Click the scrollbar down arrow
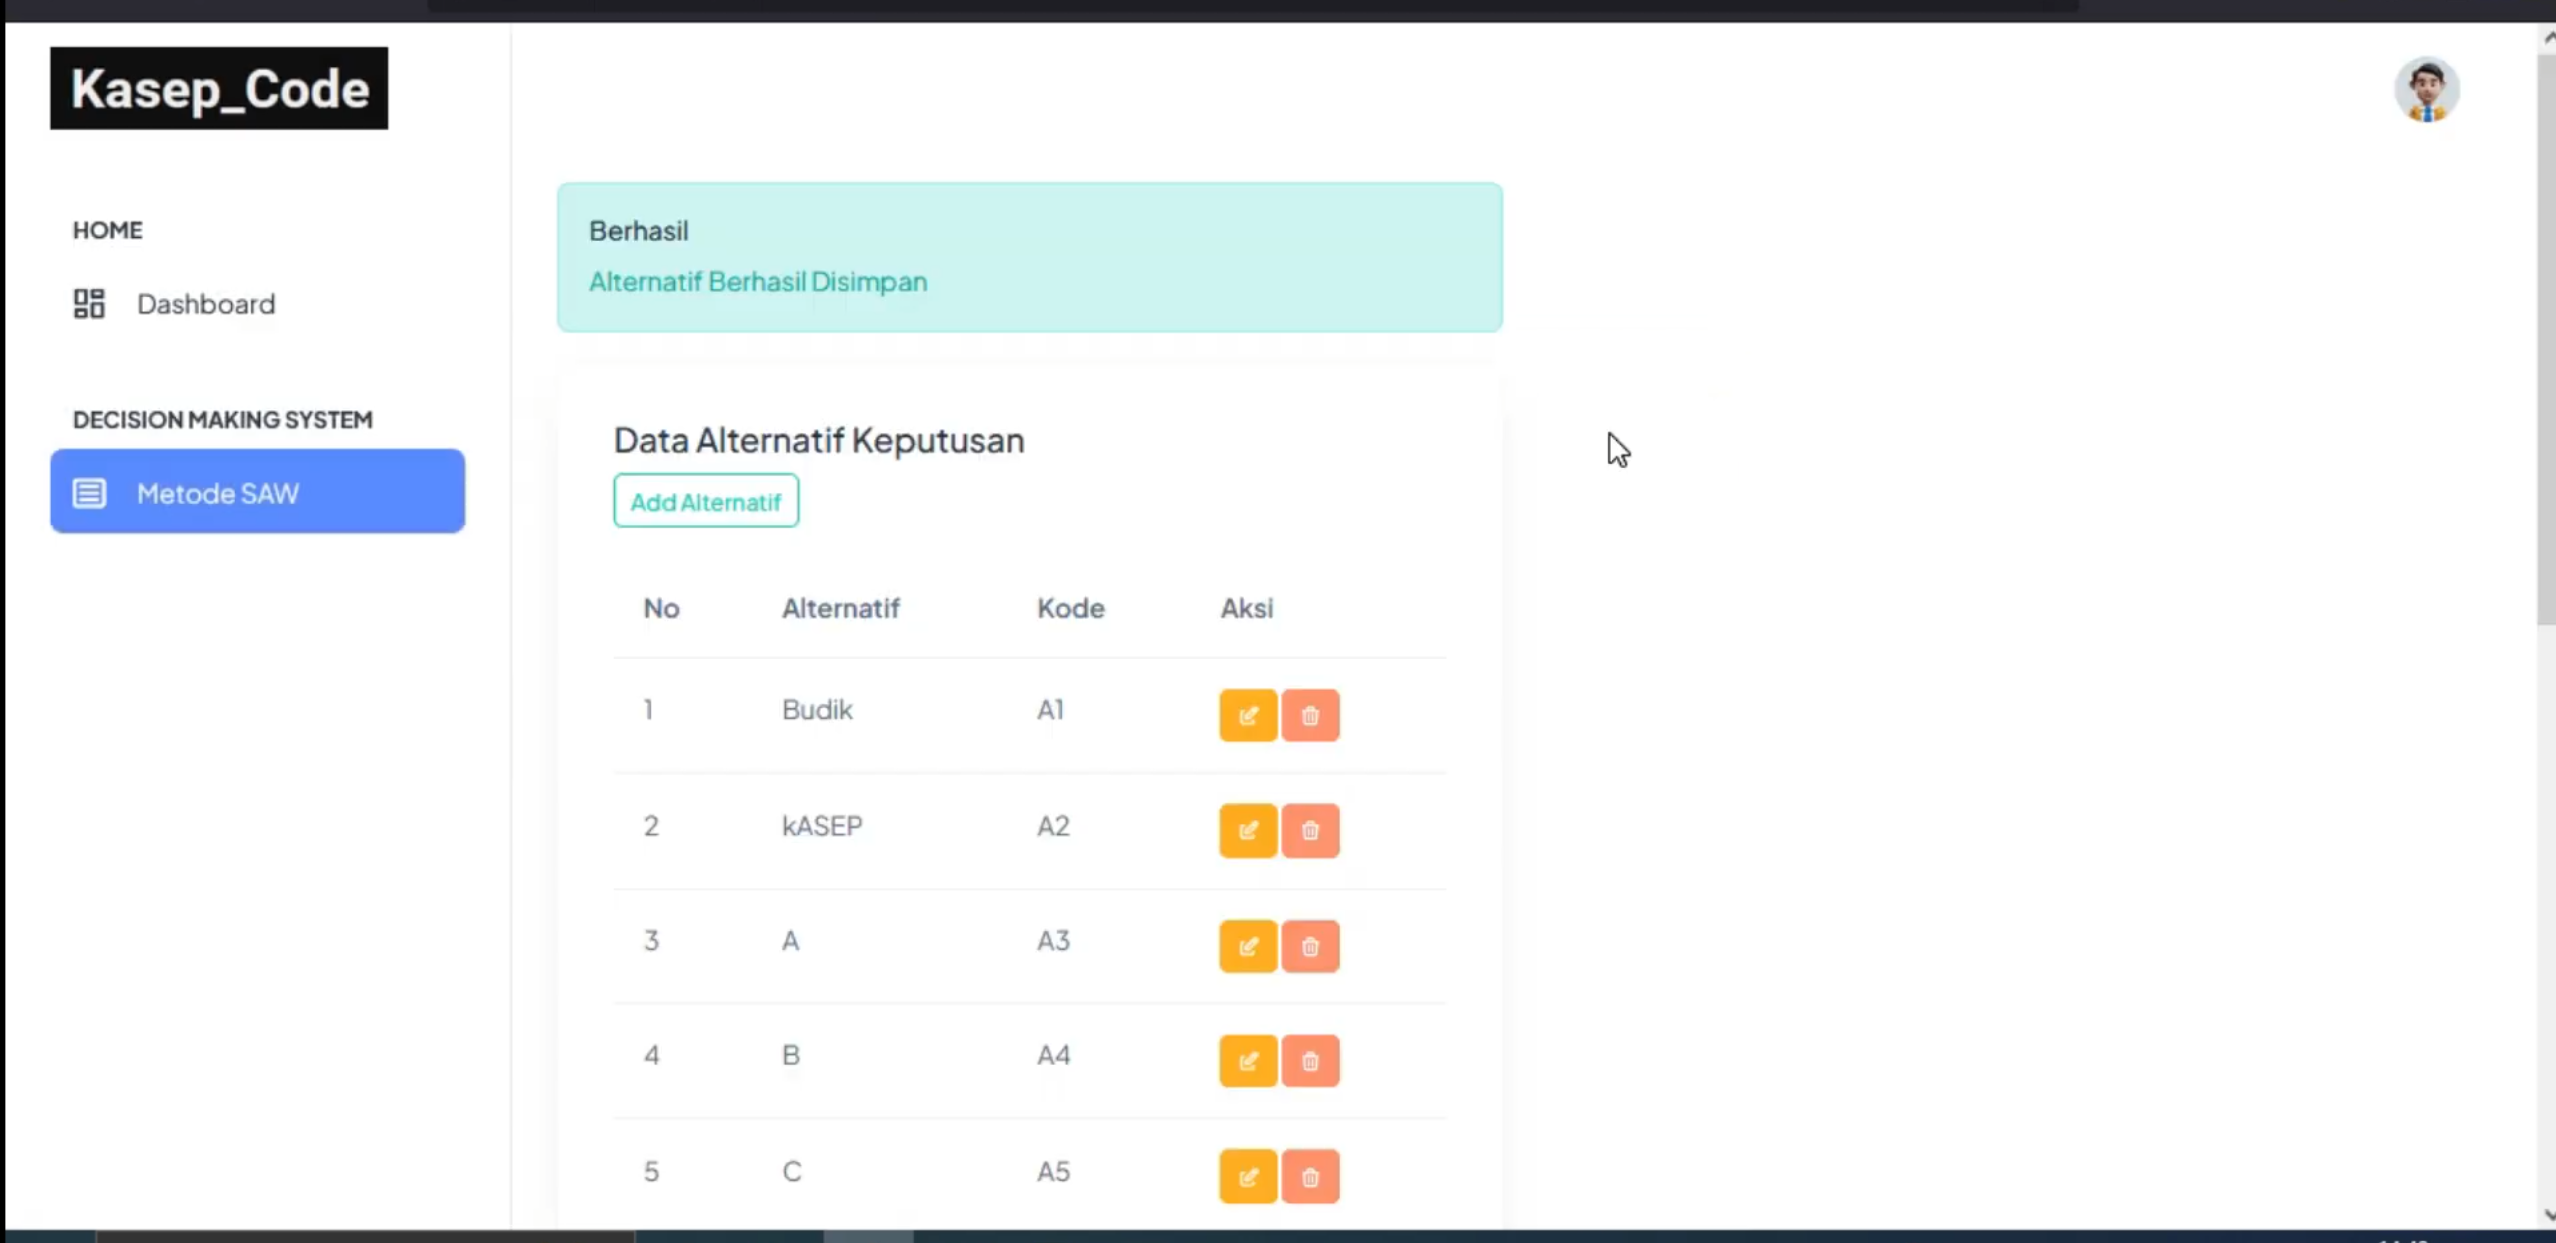The image size is (2556, 1243). [2547, 1216]
